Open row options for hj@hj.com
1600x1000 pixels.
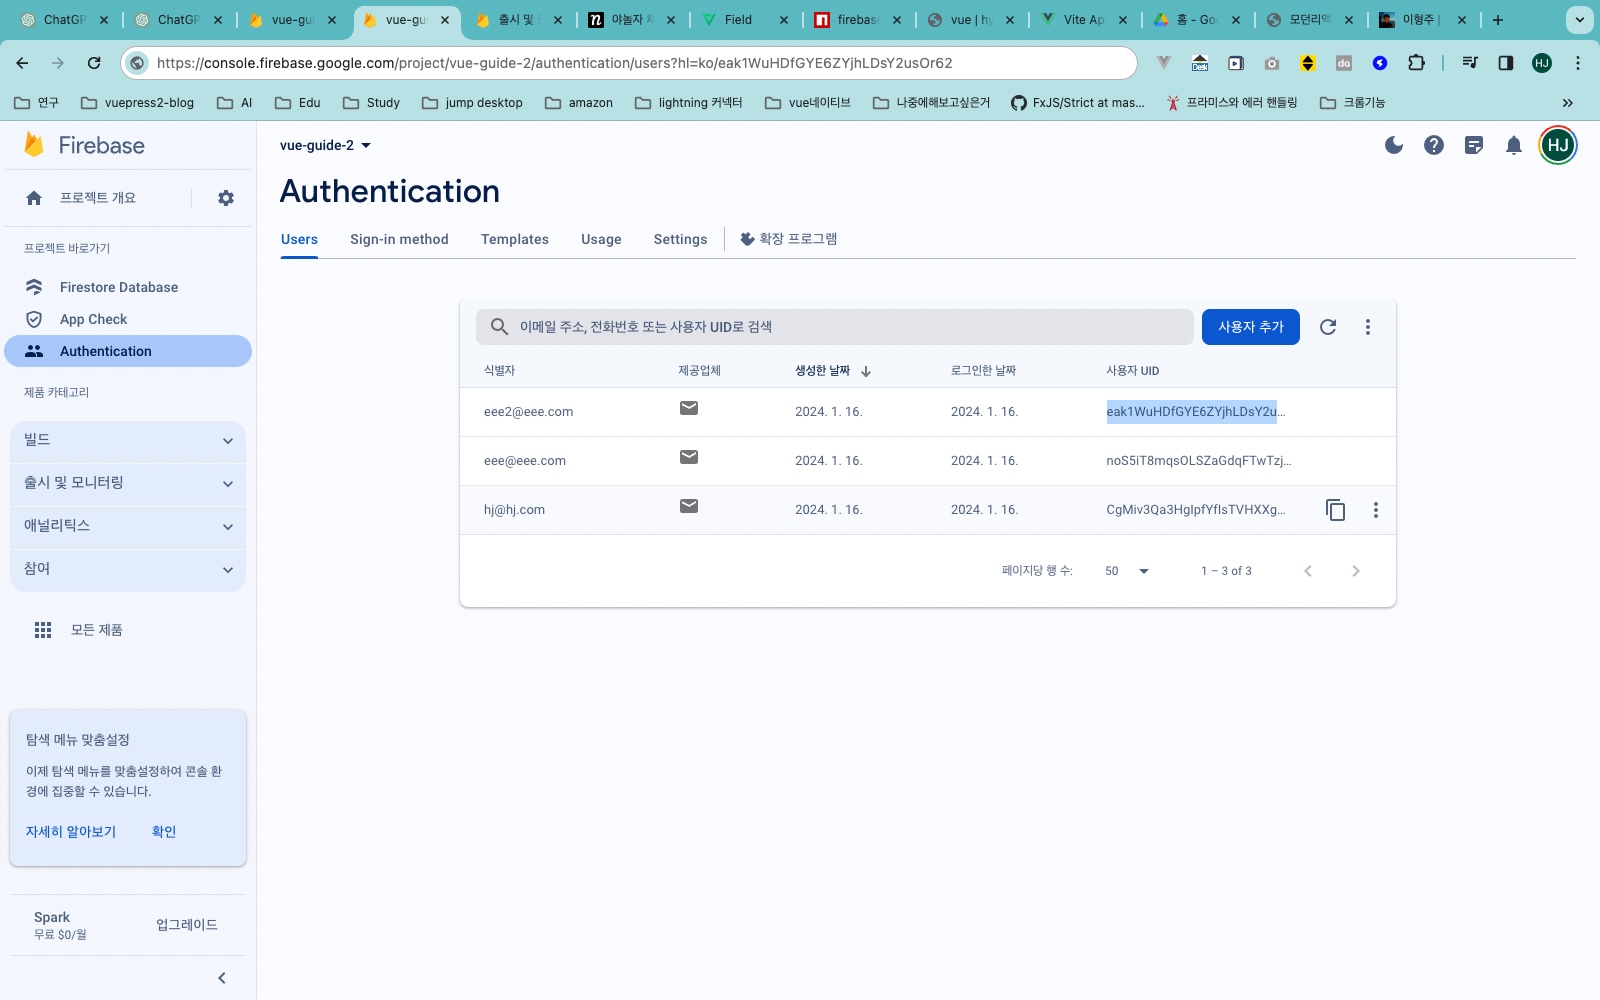[1376, 510]
